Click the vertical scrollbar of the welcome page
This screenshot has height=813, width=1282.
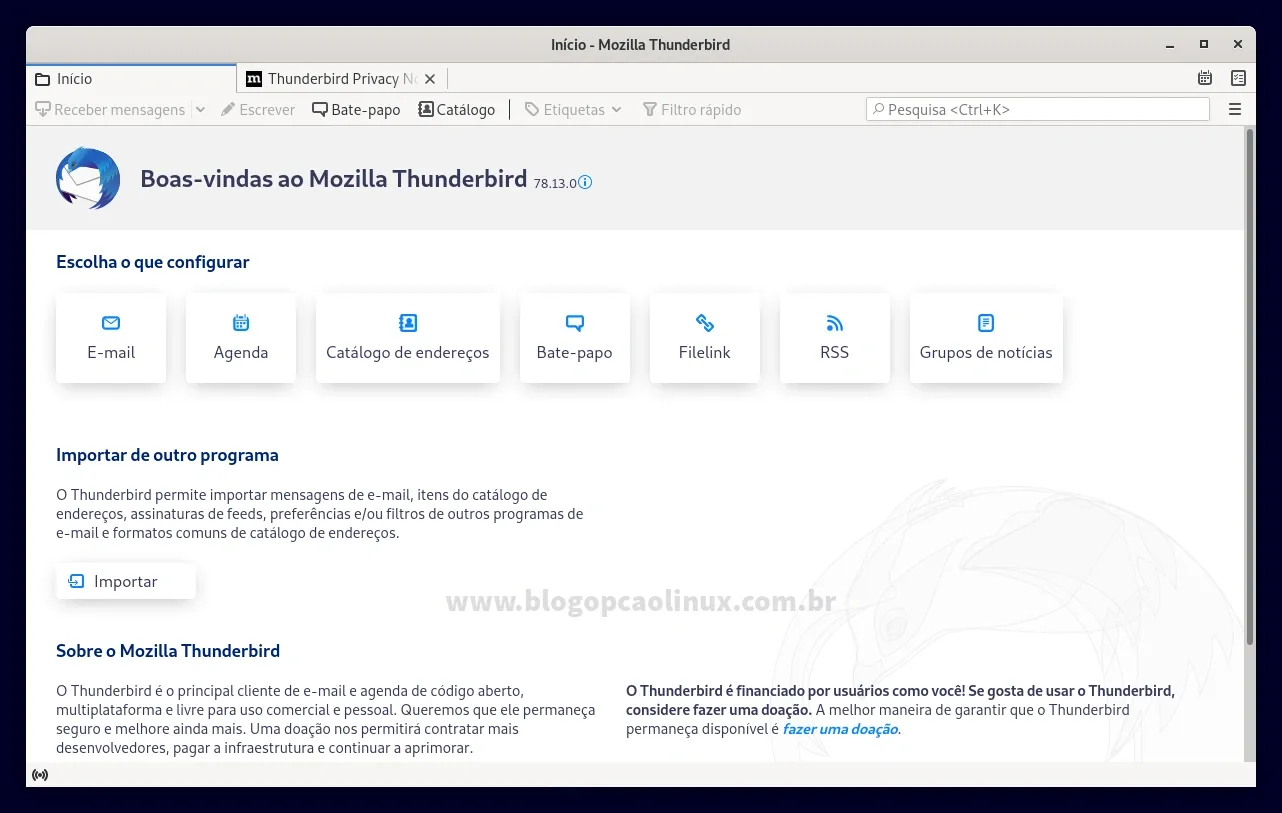1249,387
